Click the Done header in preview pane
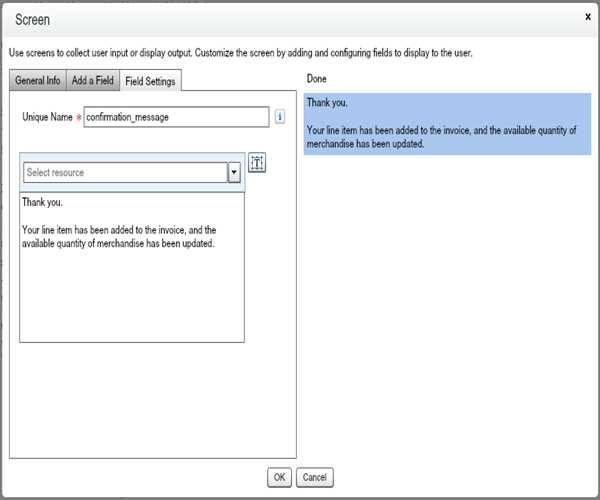 pyautogui.click(x=316, y=79)
